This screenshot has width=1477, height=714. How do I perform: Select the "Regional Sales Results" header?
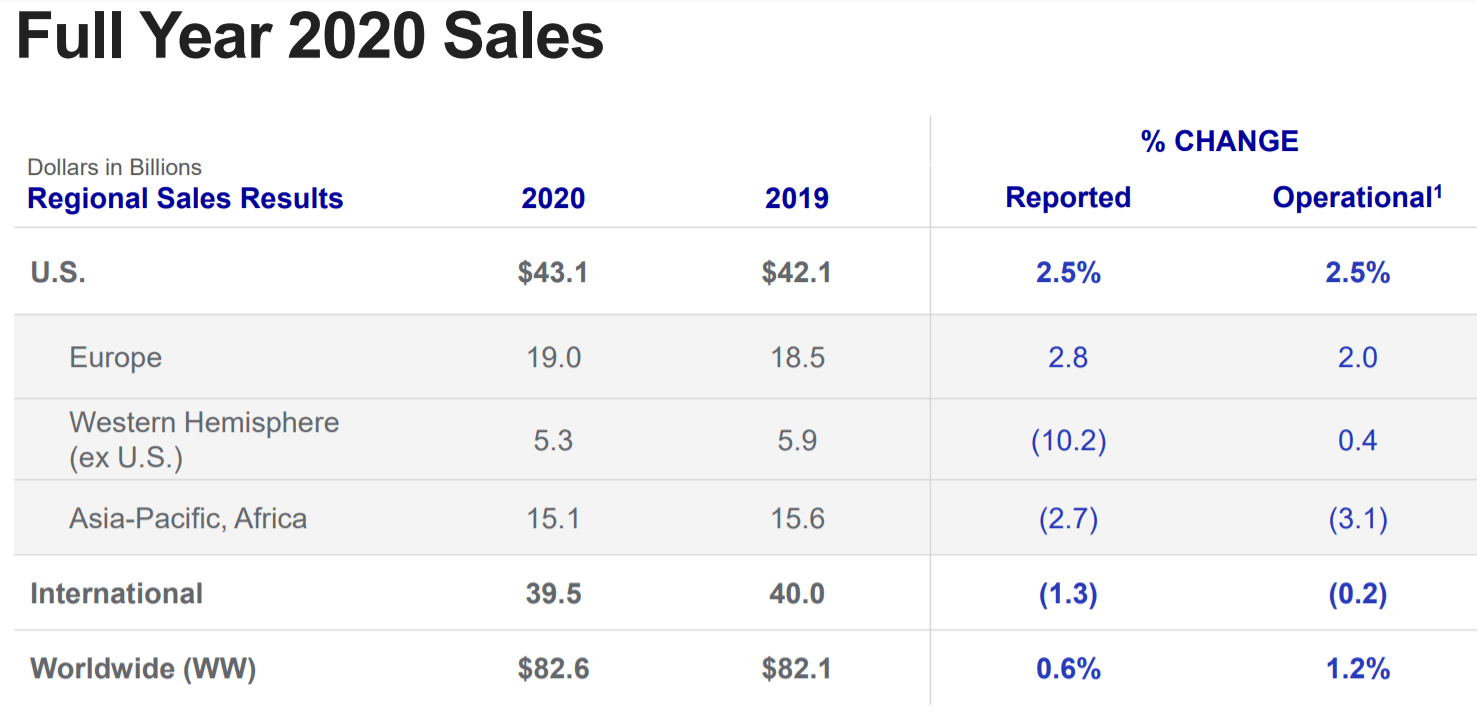[x=185, y=198]
